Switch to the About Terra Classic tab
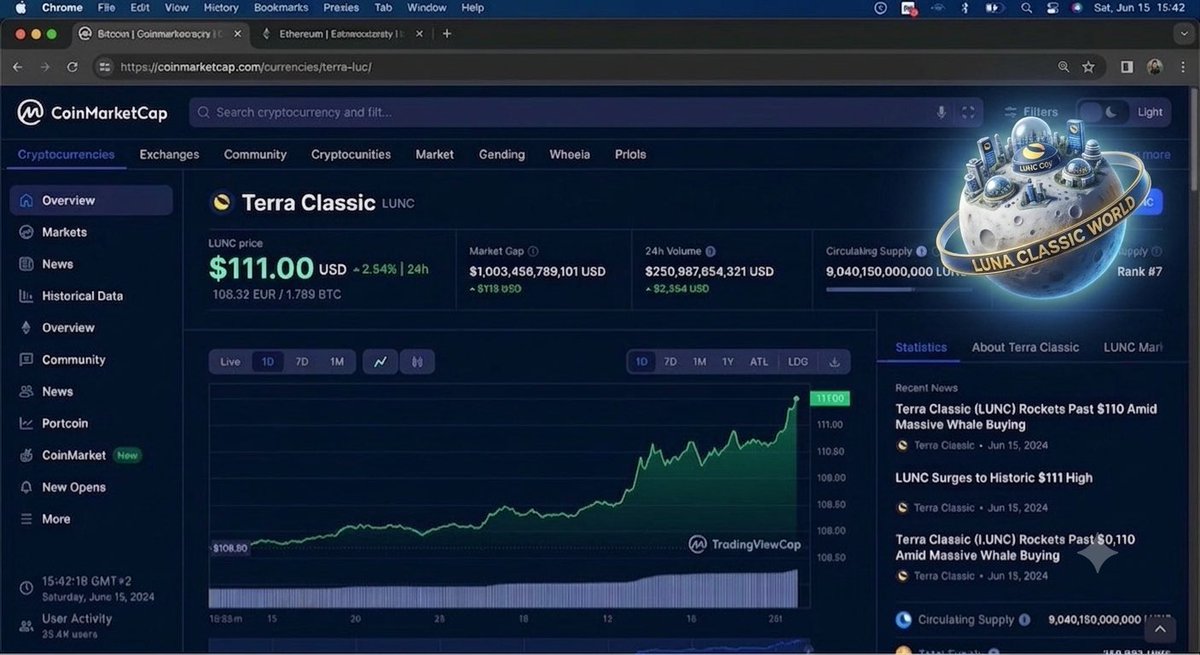Image resolution: width=1200 pixels, height=655 pixels. [1025, 347]
